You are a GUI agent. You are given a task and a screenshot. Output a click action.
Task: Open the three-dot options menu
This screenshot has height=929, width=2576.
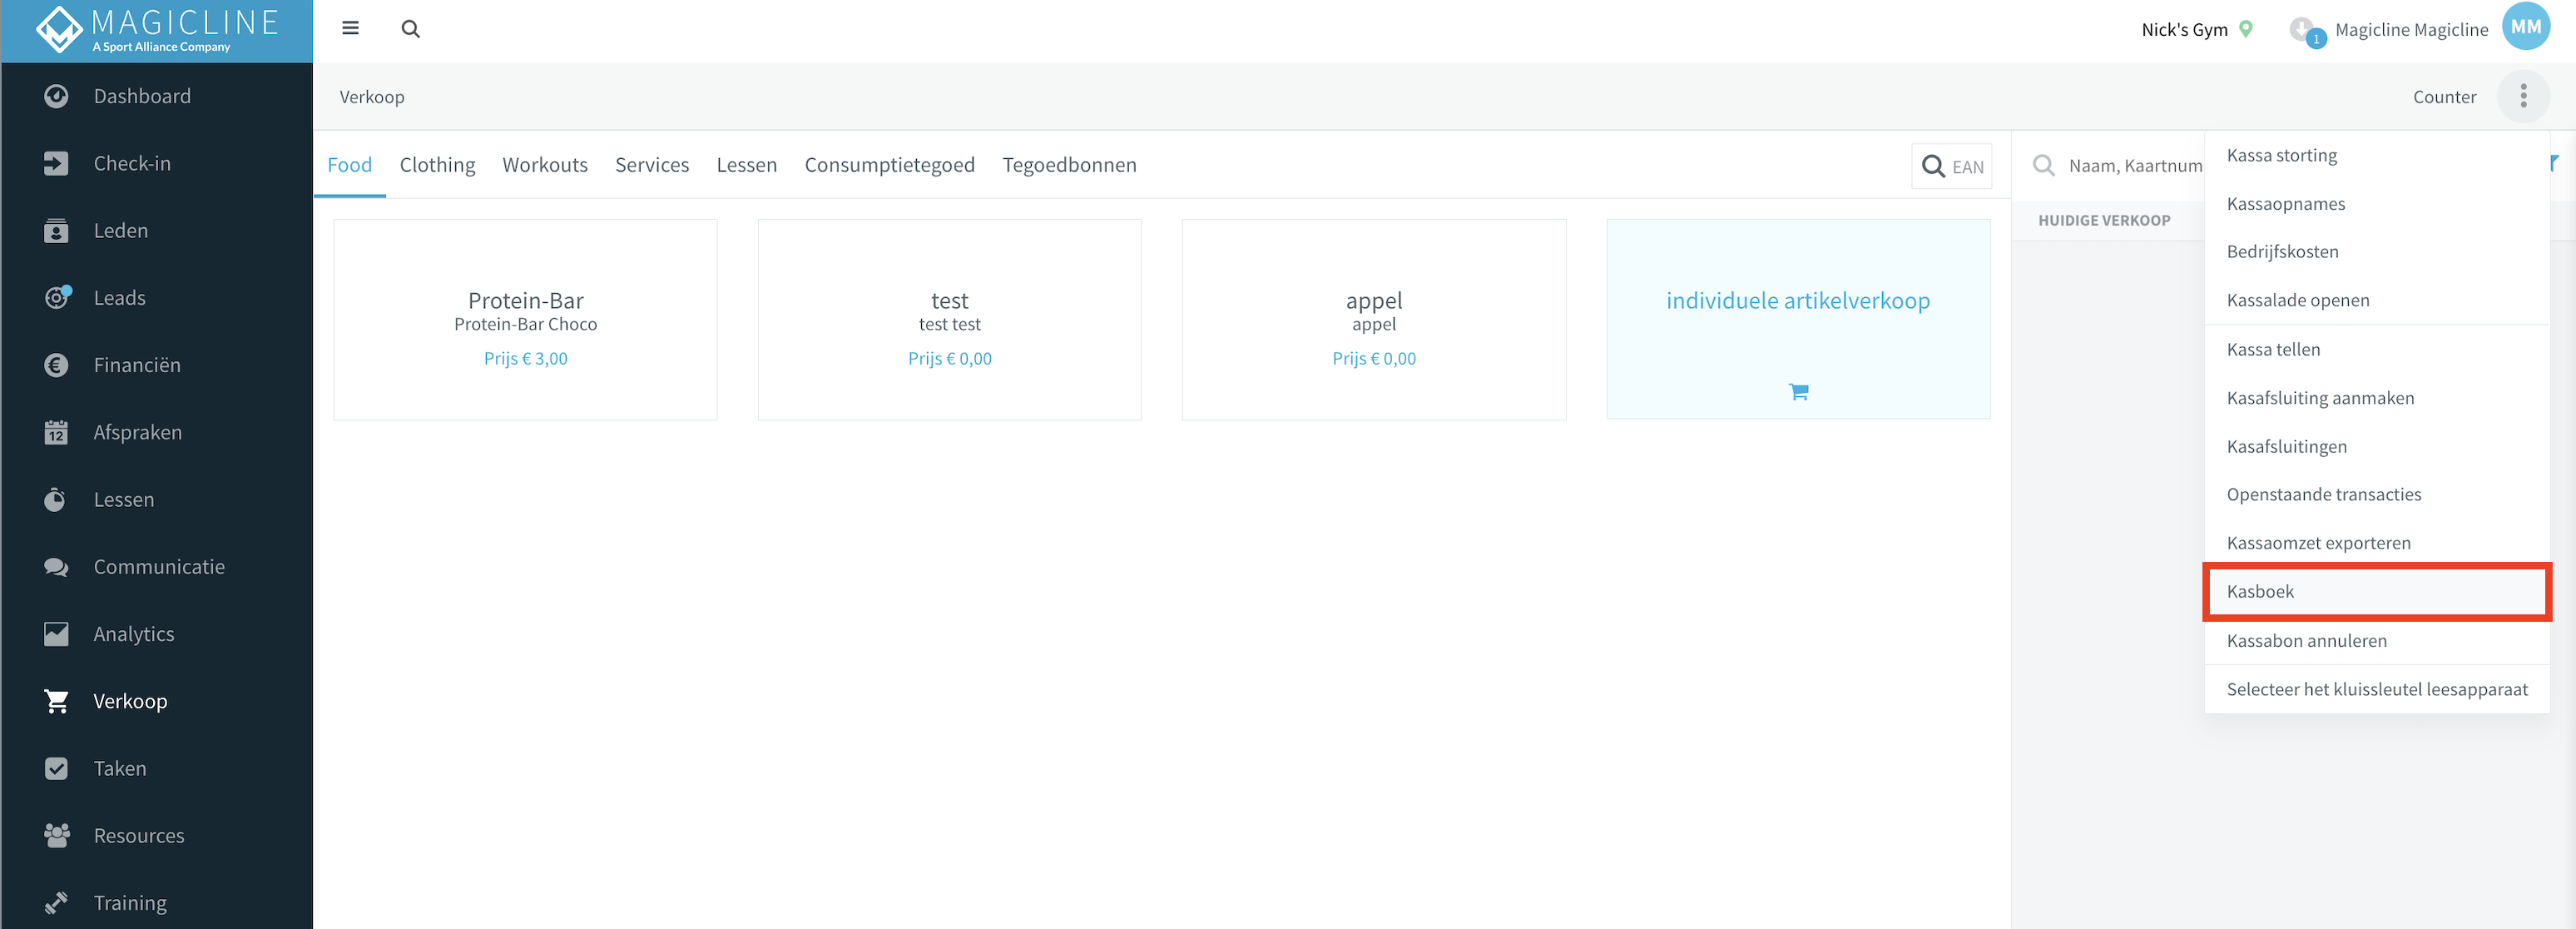2523,96
